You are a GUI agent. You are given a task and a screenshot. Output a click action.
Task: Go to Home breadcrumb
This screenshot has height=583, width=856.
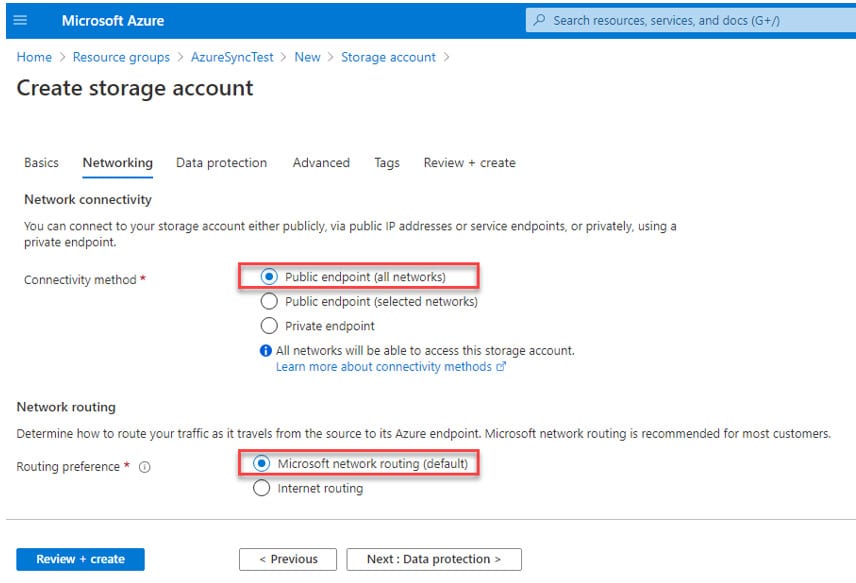click(x=34, y=57)
